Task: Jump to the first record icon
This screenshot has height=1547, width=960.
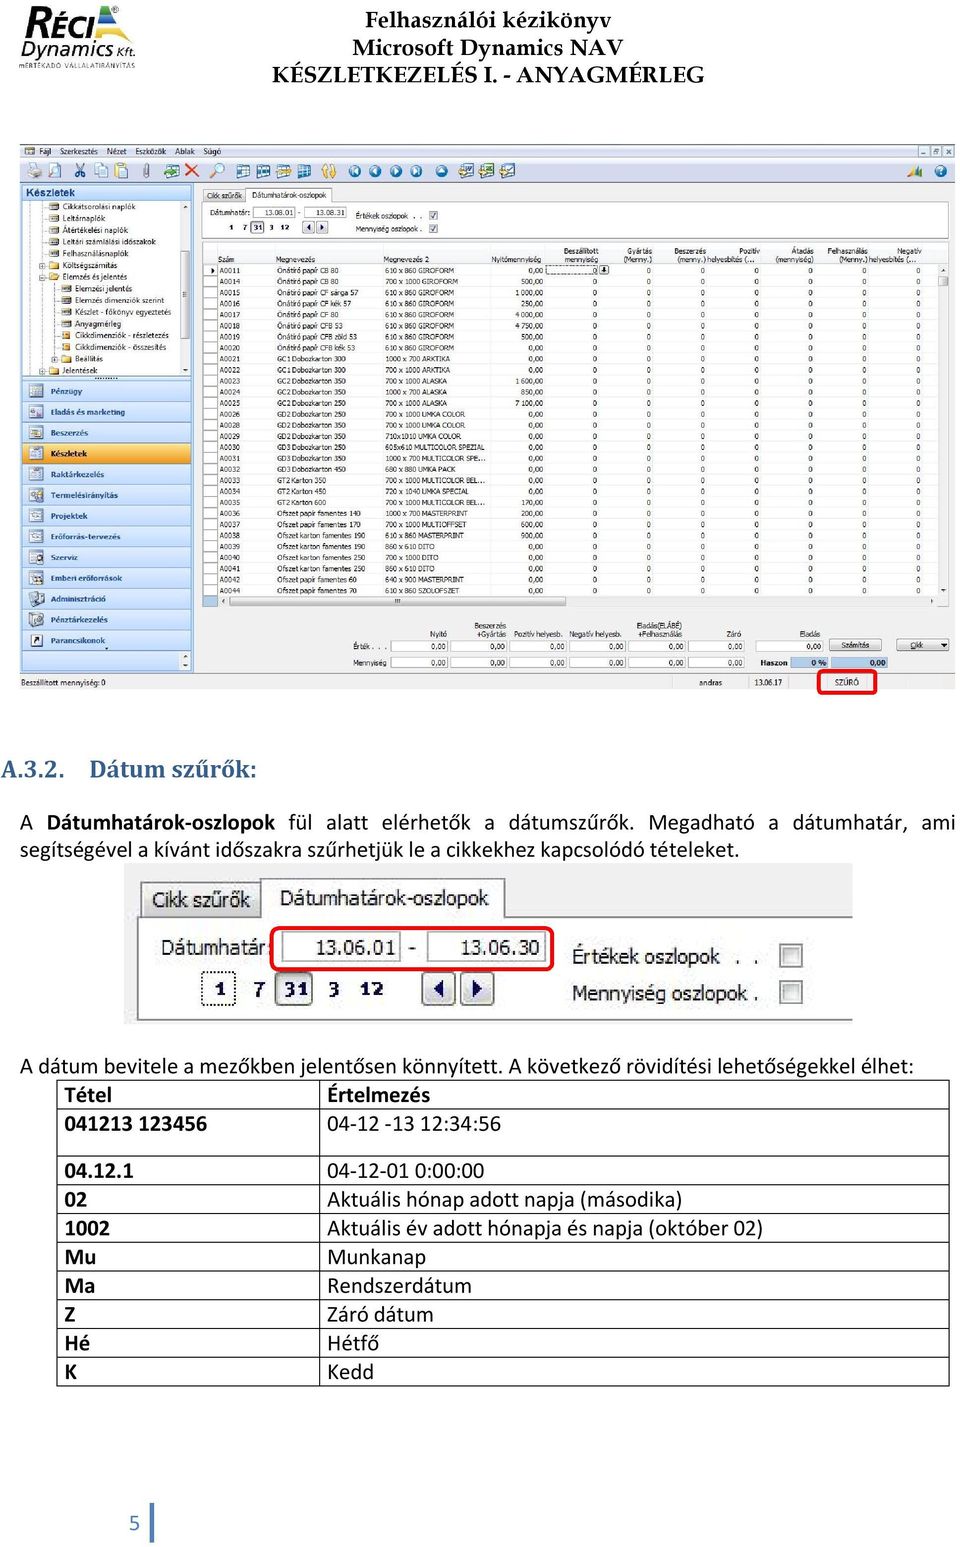Action: pyautogui.click(x=354, y=171)
